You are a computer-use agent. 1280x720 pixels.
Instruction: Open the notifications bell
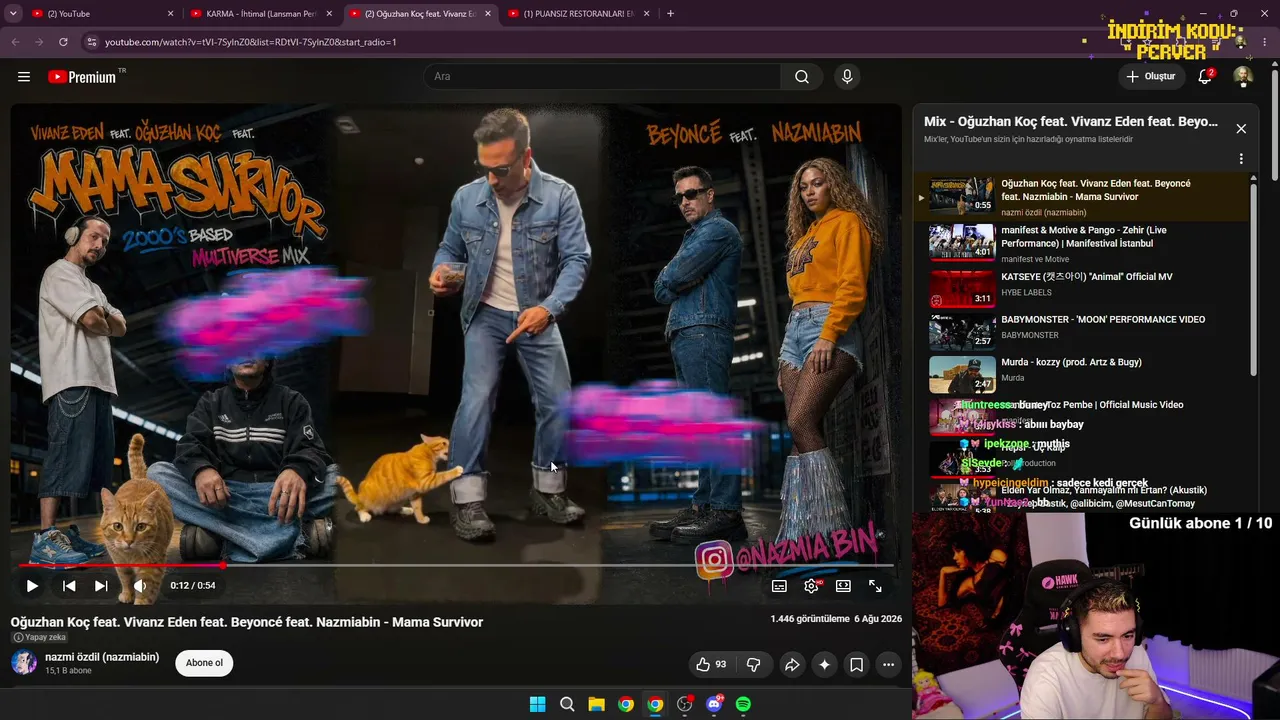tap(1205, 76)
